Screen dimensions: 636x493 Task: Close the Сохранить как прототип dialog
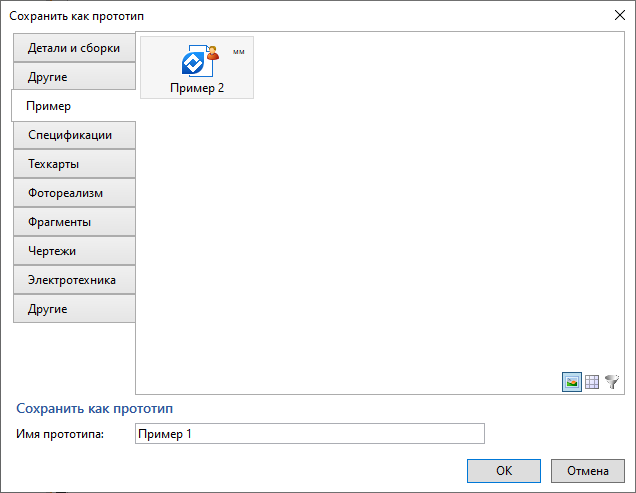click(x=618, y=14)
